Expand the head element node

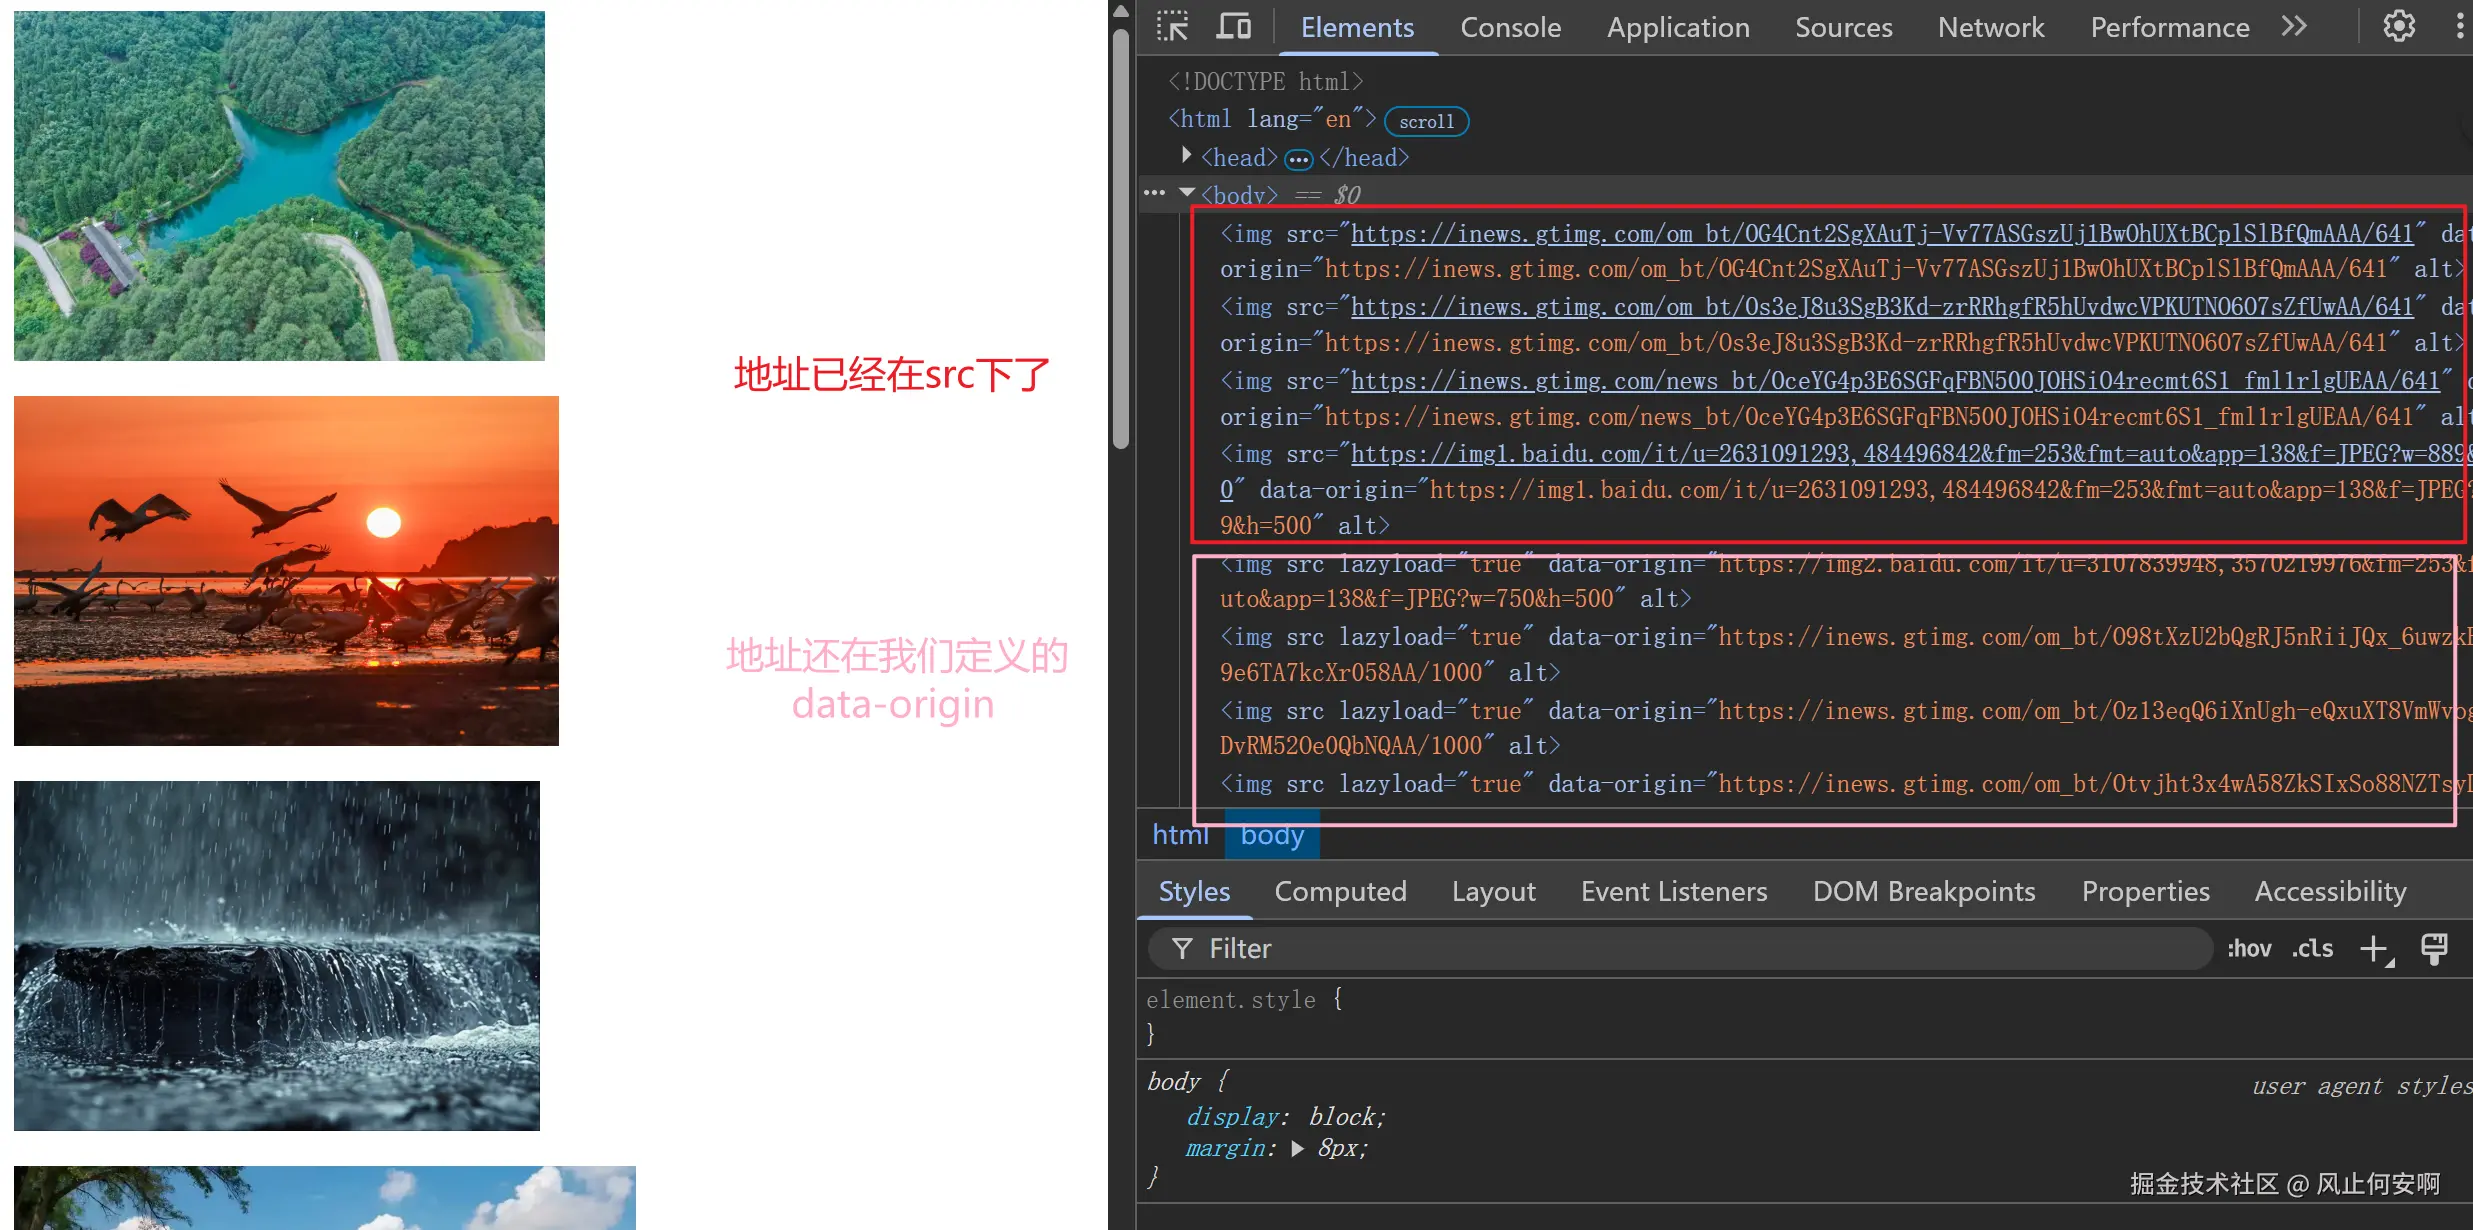tap(1186, 156)
